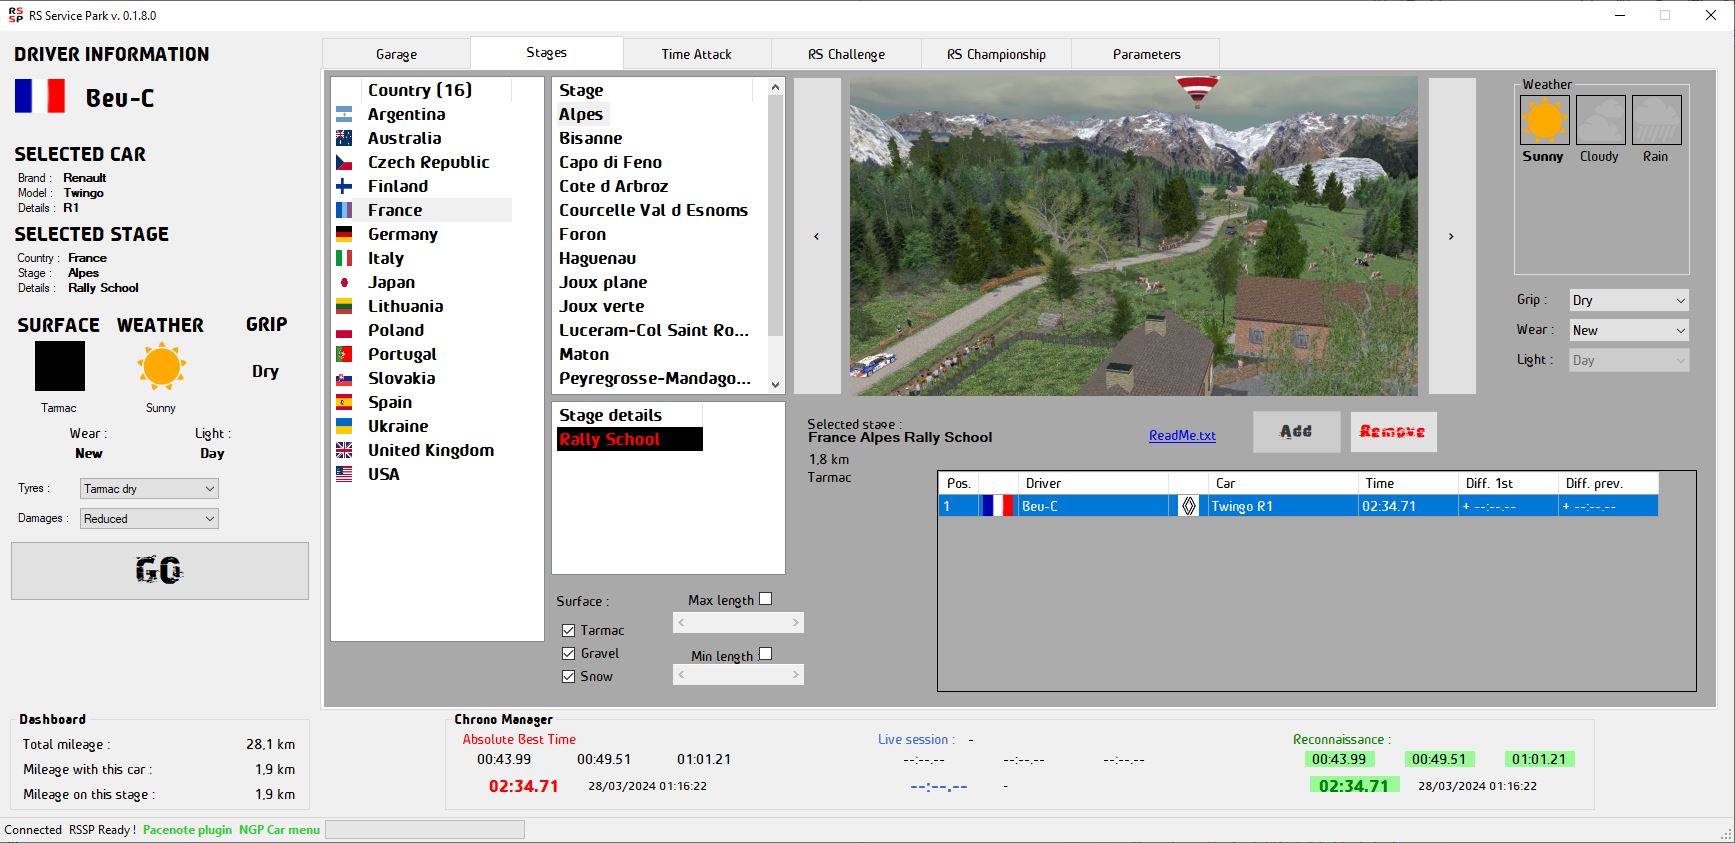This screenshot has height=843, width=1735.
Task: Switch to the Stages tab
Action: tap(546, 52)
